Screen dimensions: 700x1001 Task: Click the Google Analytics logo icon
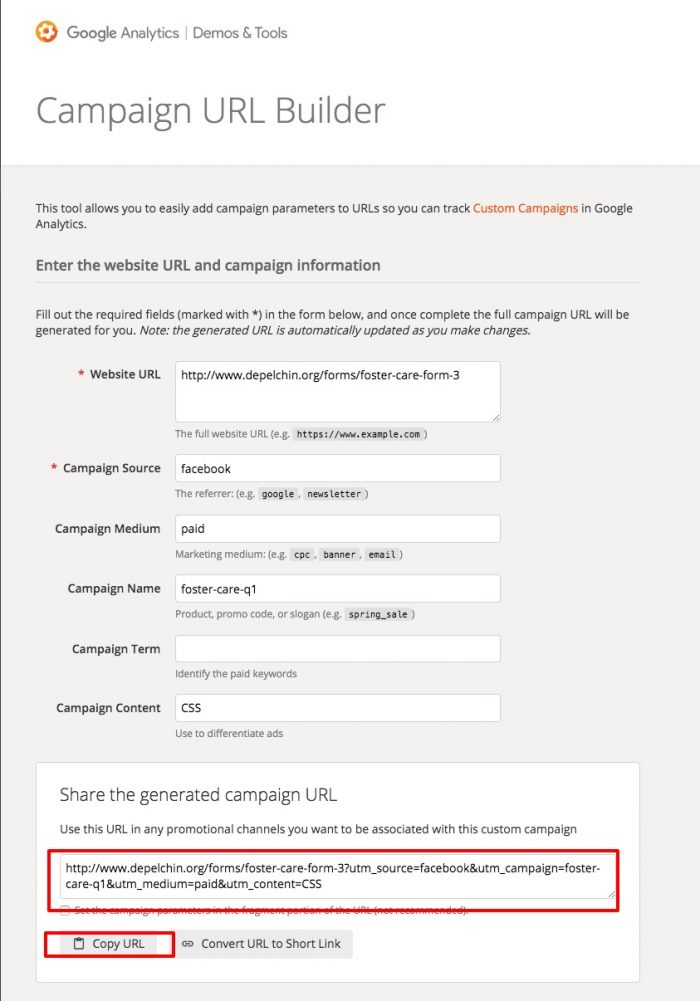click(46, 31)
